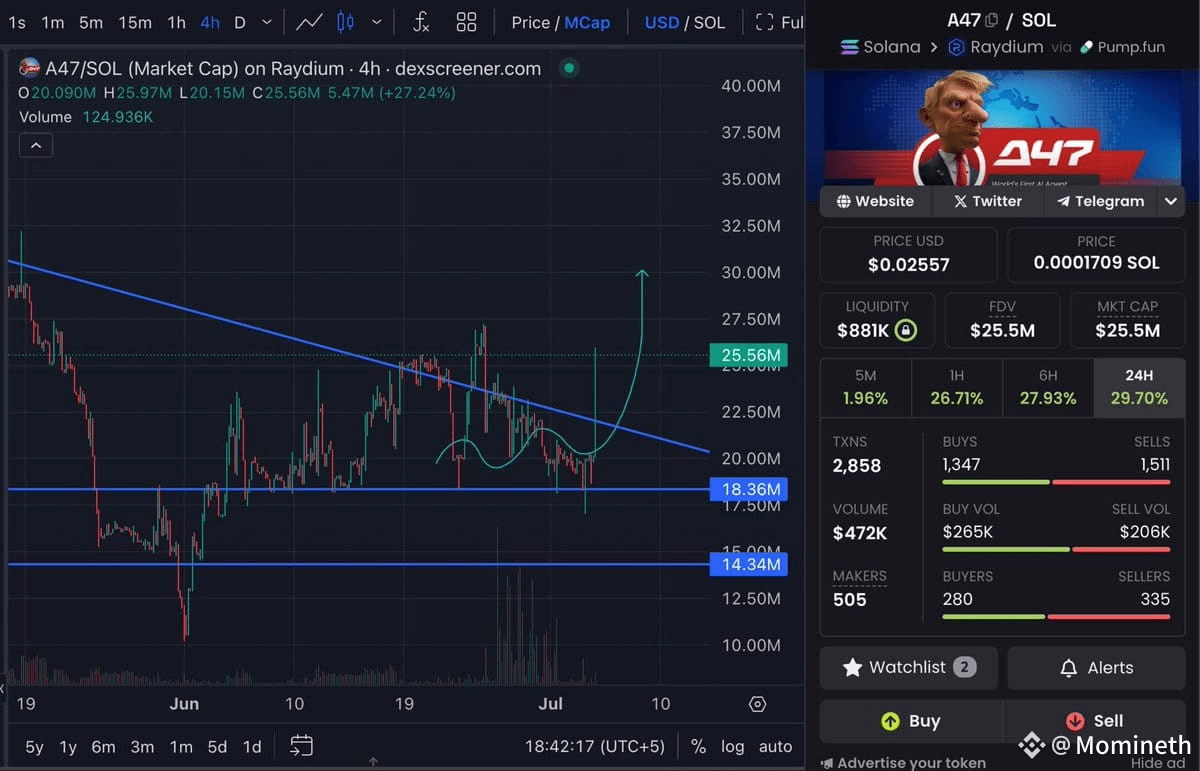Viewport: 1200px width, 771px height.
Task: Open go-to-date calendar icon
Action: click(x=301, y=745)
